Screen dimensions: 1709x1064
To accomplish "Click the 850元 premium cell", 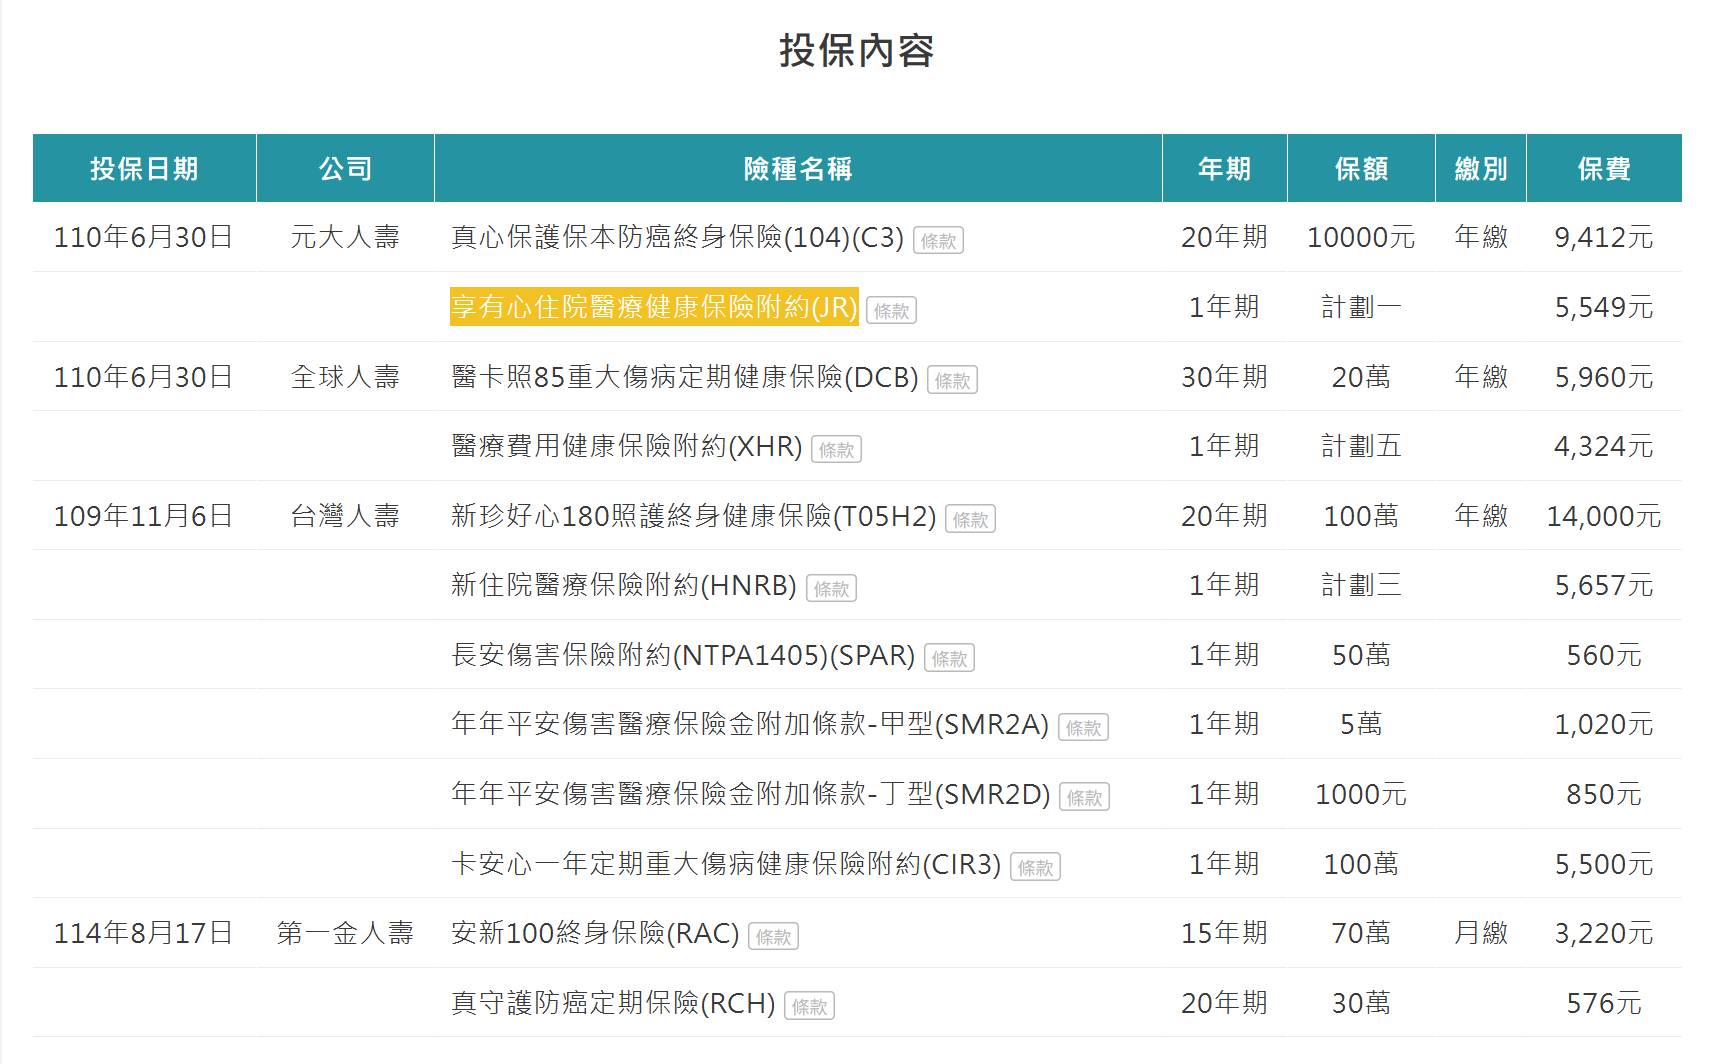I will point(1604,794).
